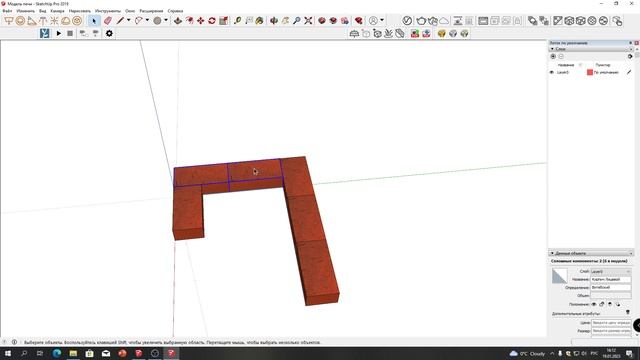Activate the Orbit camera tool

tap(274, 20)
